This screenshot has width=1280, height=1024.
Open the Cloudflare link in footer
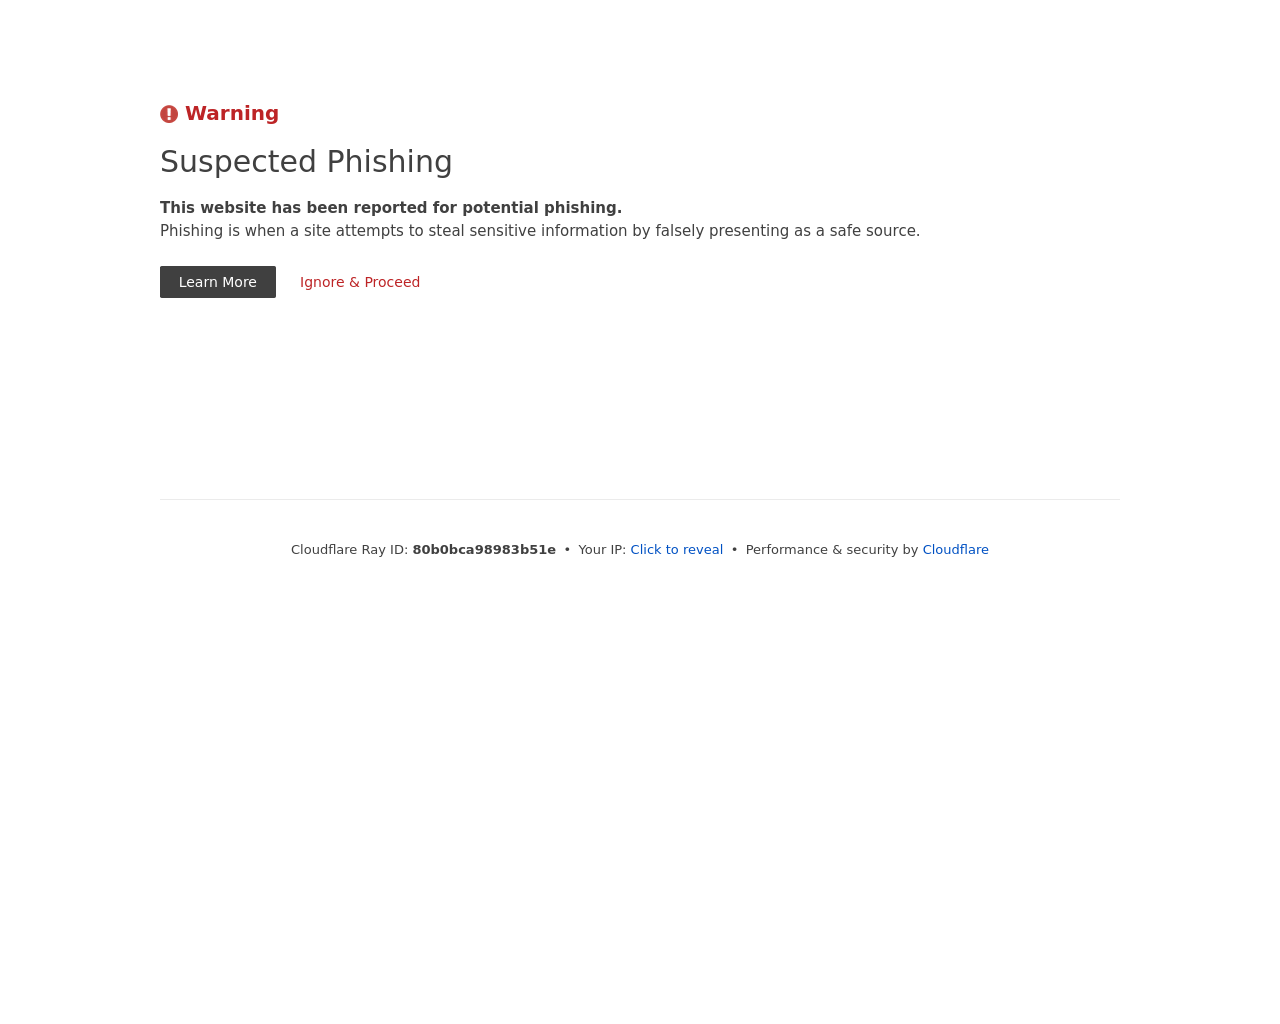click(955, 549)
